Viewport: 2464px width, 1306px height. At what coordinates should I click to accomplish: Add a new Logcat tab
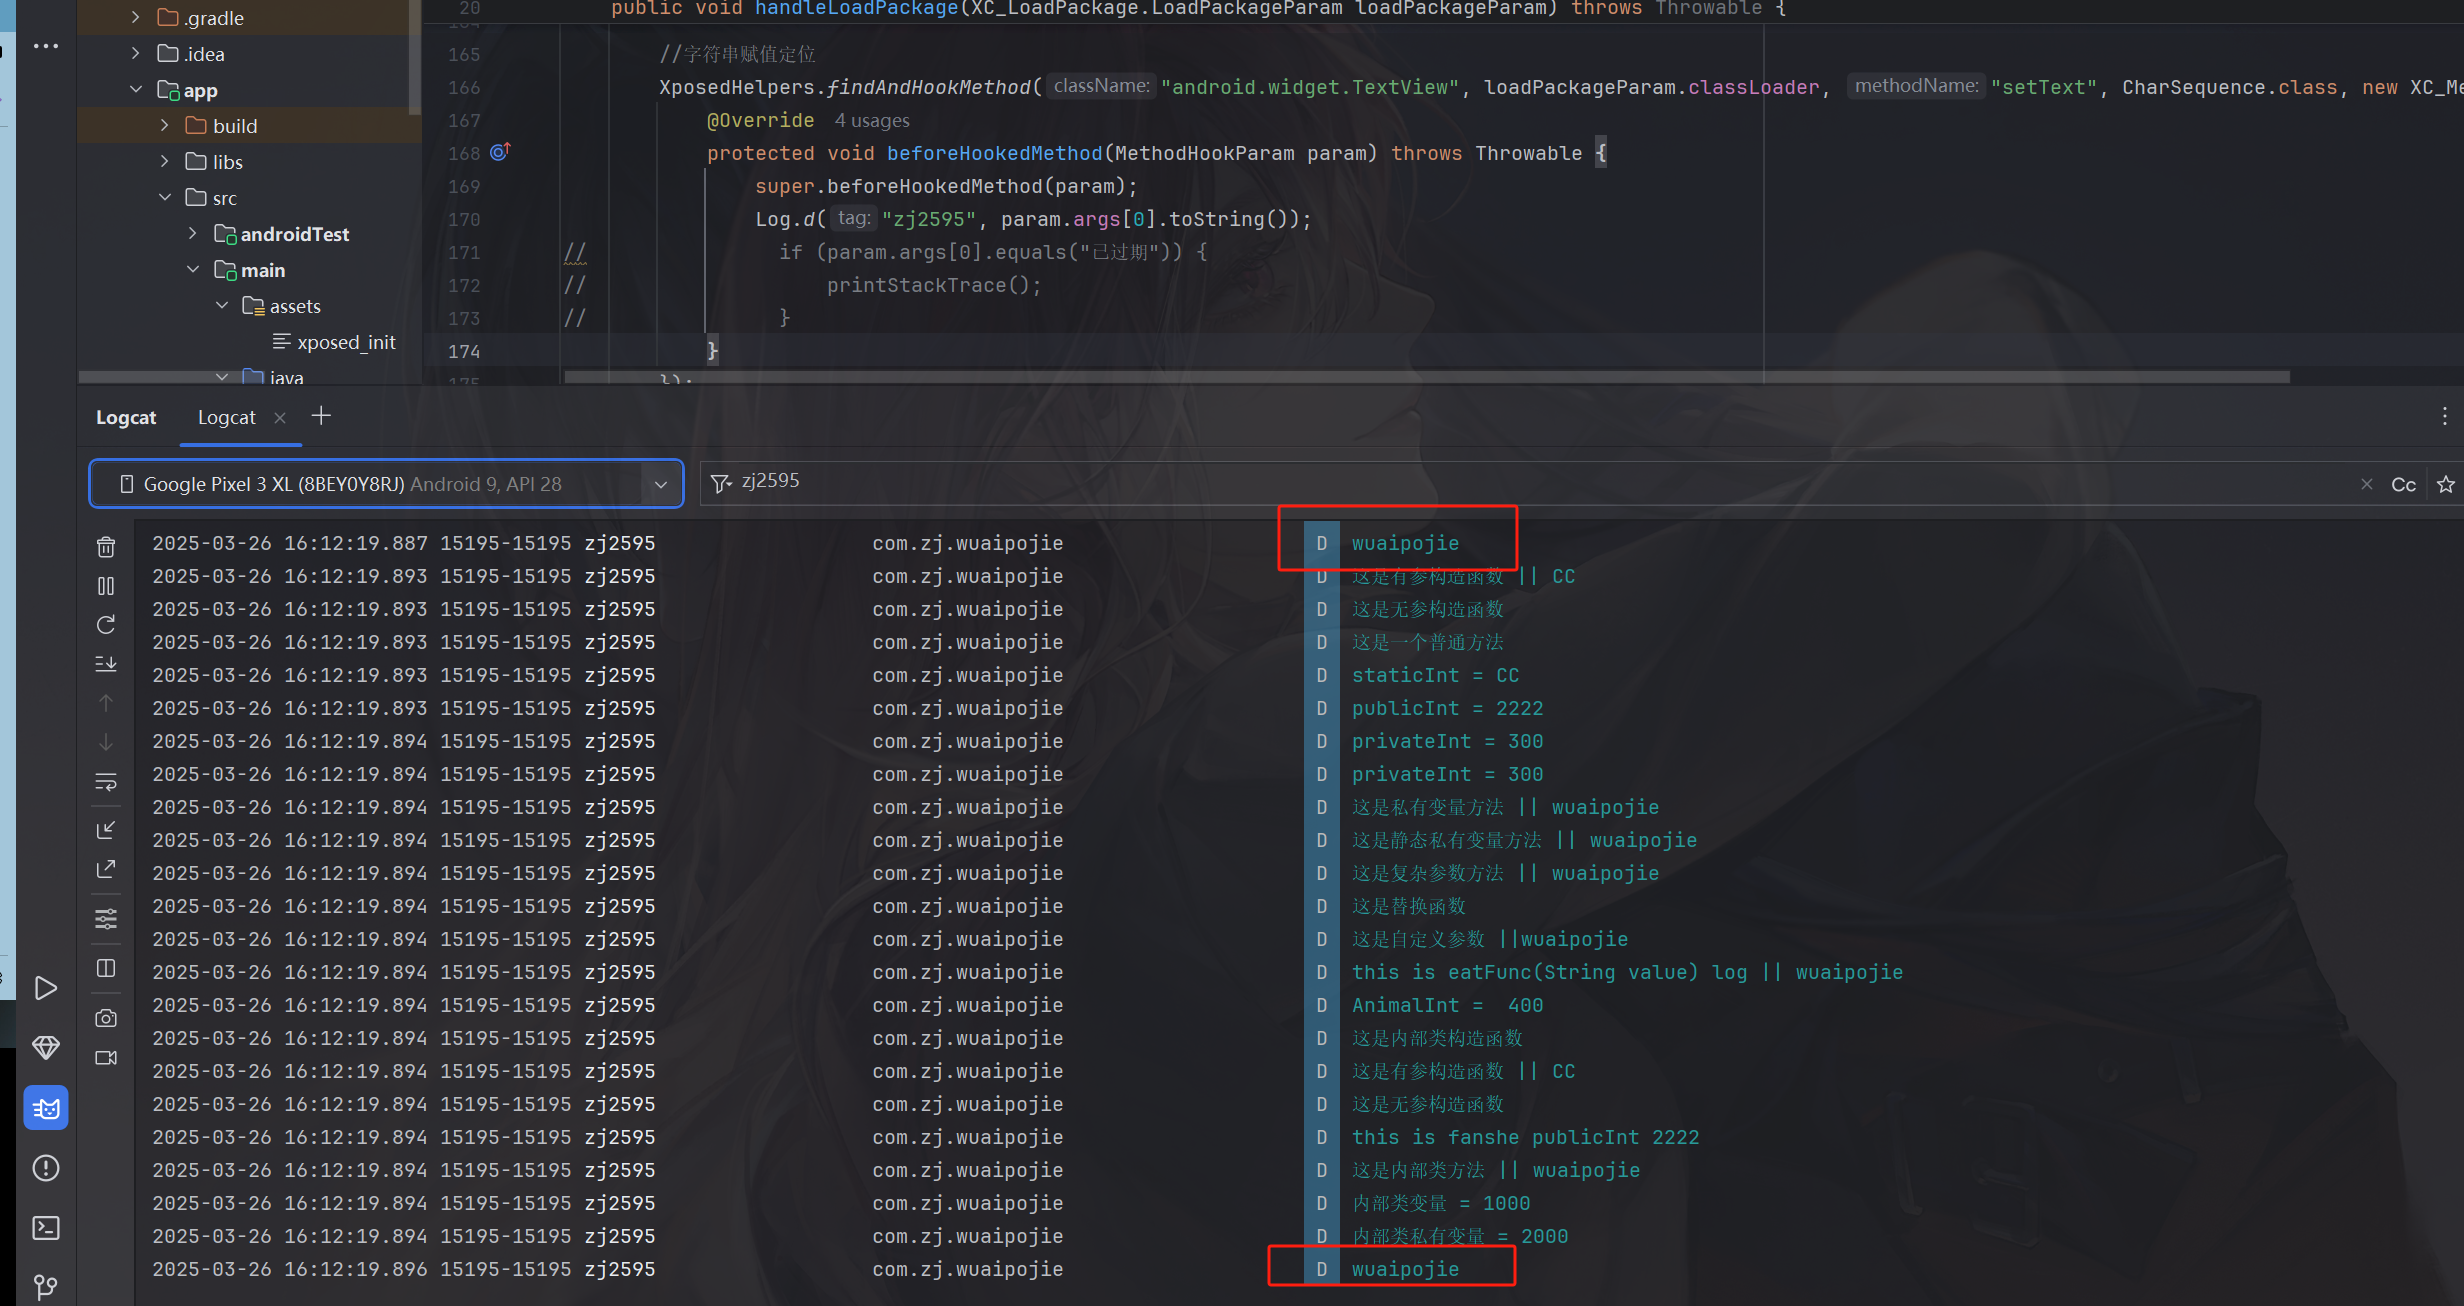coord(321,416)
